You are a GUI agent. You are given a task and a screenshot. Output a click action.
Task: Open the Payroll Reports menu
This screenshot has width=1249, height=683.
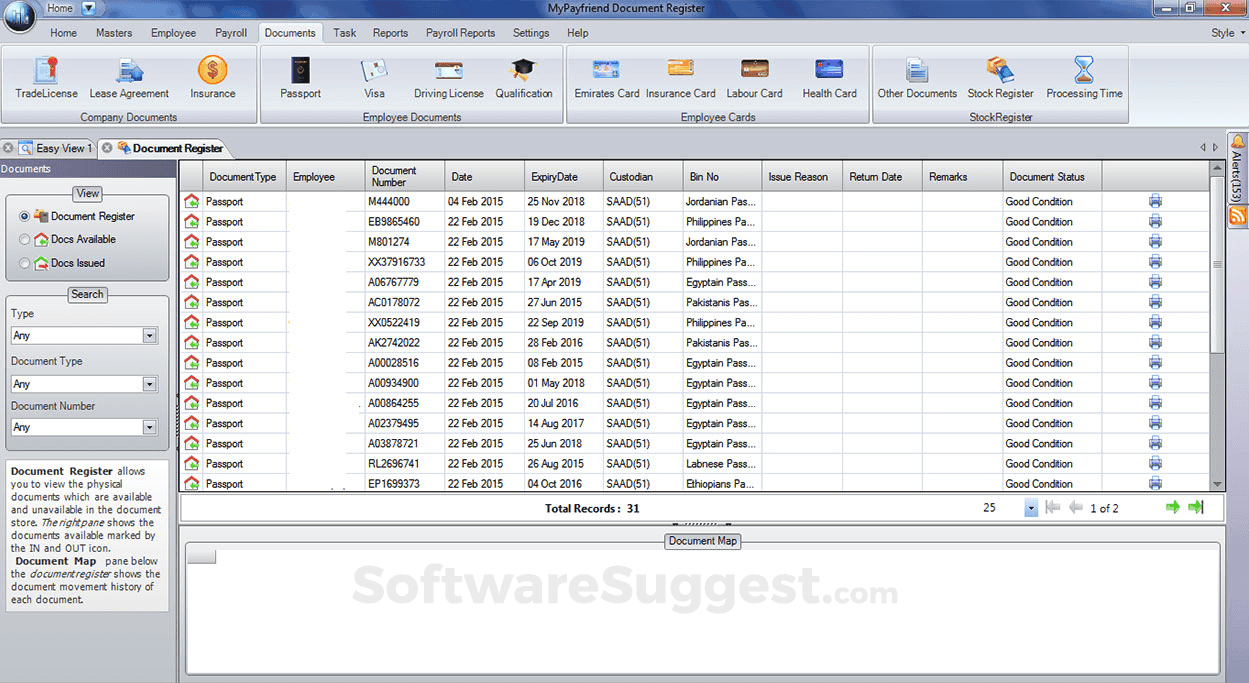click(461, 33)
